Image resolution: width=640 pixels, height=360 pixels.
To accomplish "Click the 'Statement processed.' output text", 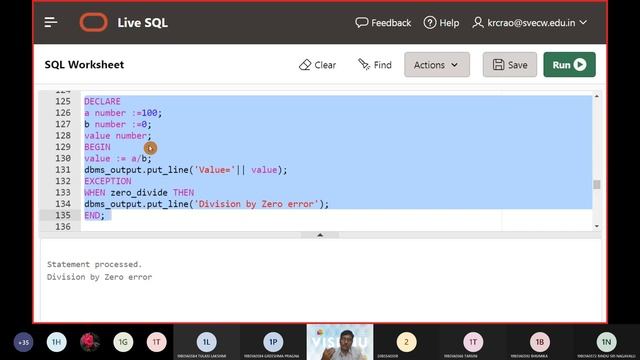I will (94, 264).
